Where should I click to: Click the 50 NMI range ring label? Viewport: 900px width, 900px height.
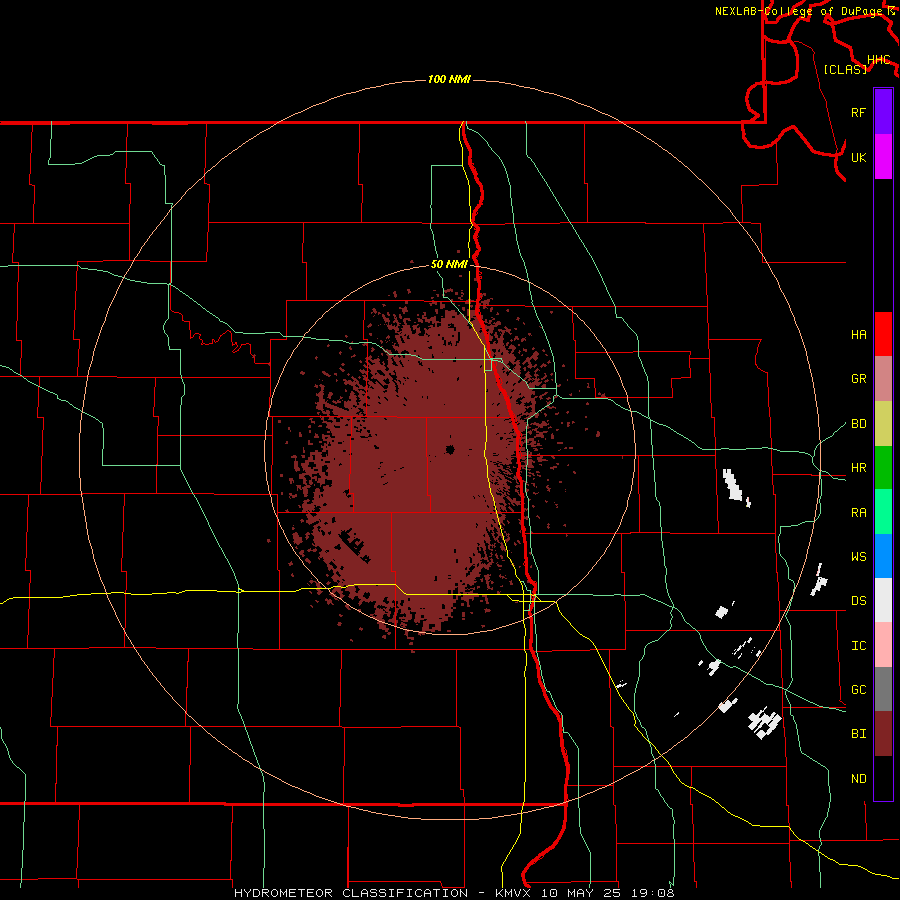pos(449,265)
